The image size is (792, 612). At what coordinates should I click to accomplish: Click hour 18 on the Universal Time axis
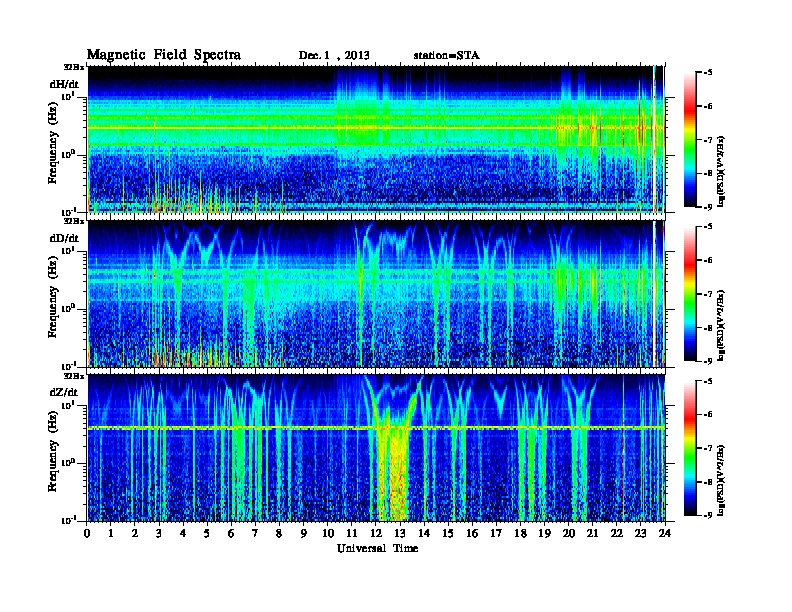coord(520,533)
